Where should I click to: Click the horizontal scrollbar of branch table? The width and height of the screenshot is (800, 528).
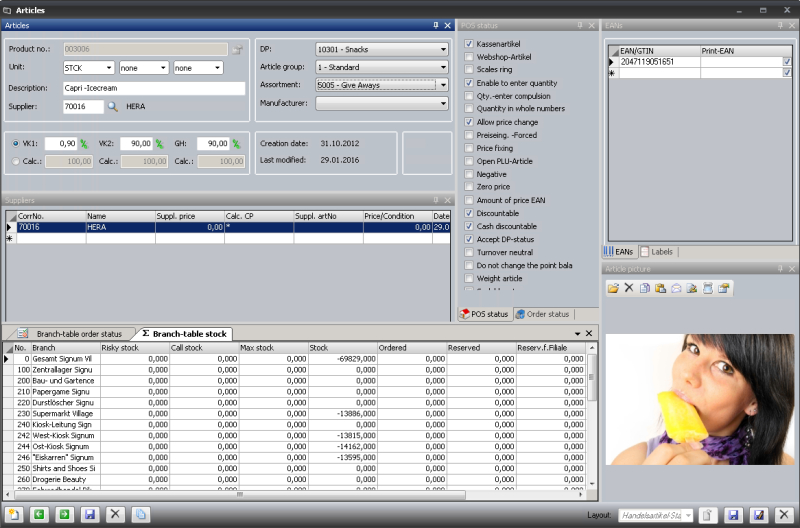239,495
